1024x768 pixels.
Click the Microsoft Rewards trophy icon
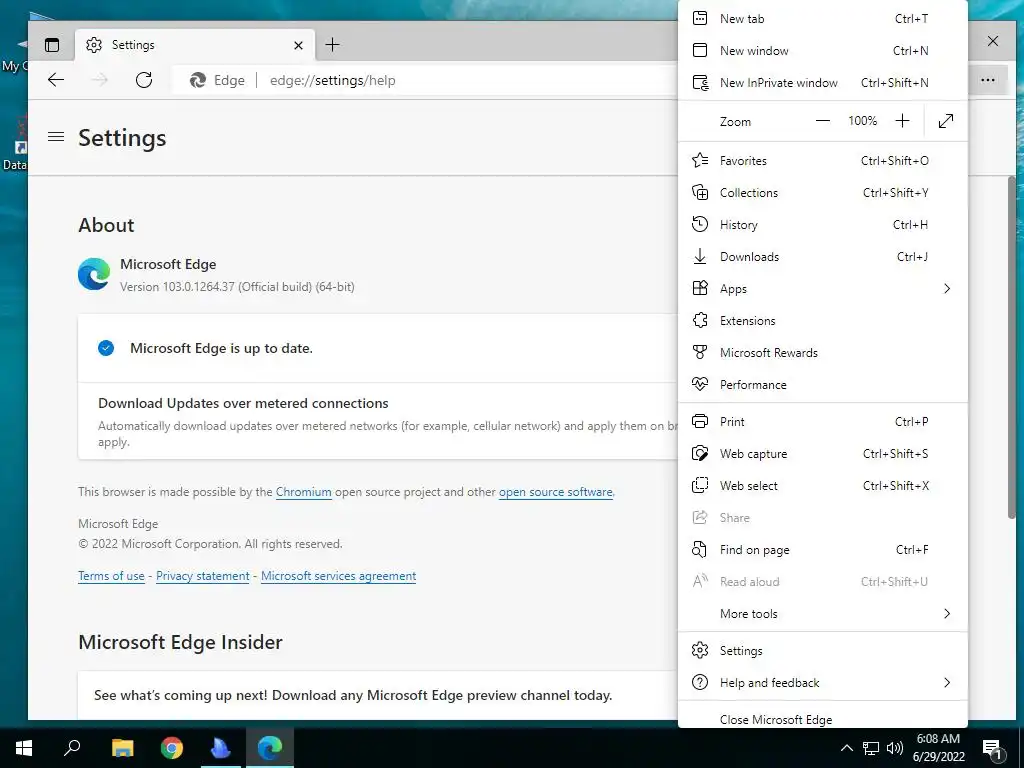[699, 353]
